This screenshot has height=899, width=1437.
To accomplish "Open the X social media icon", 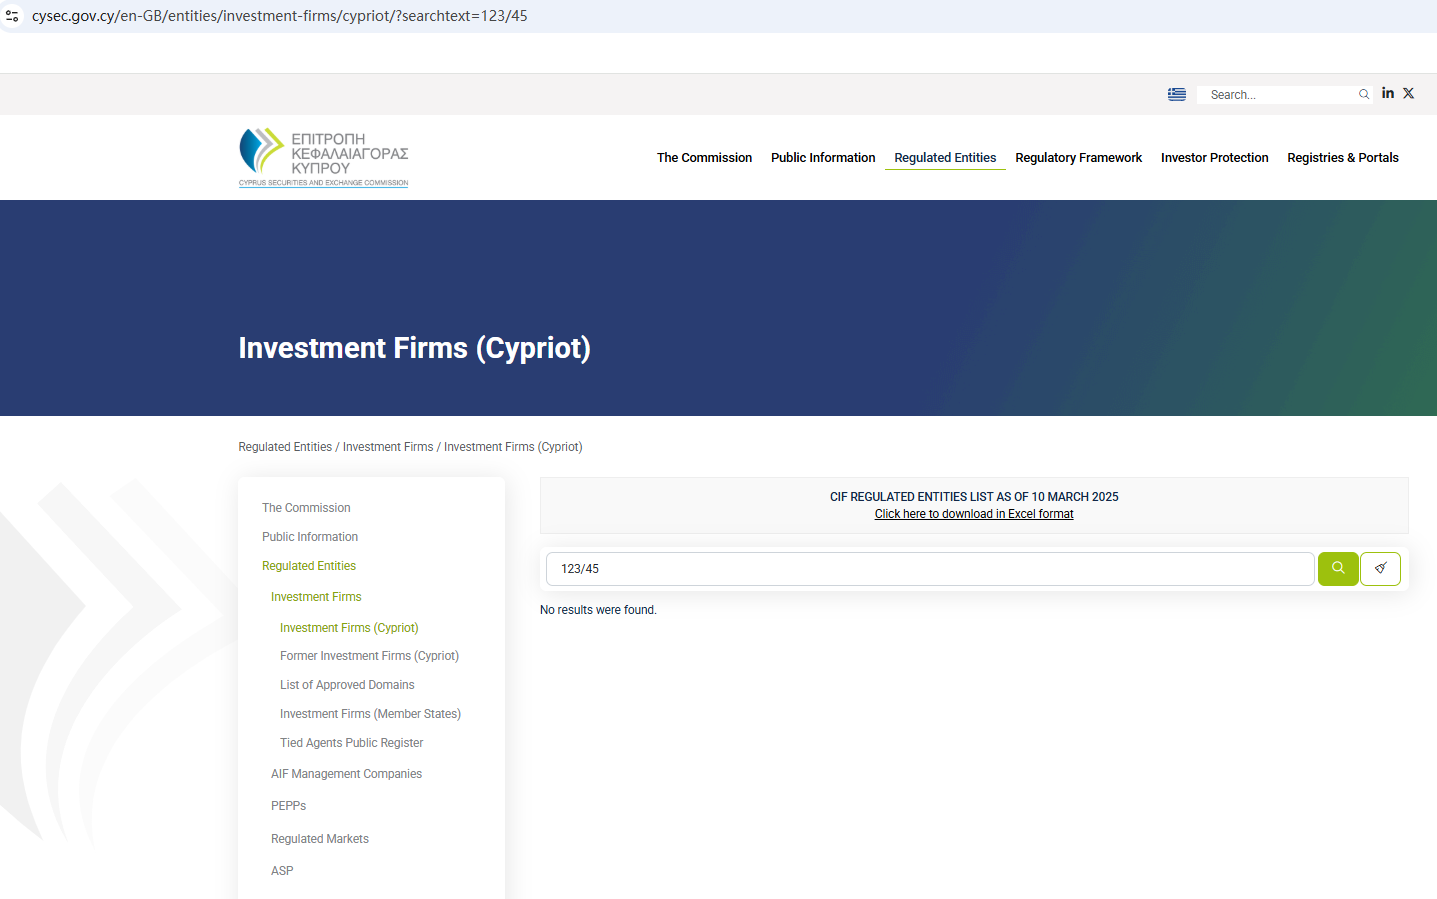I will (x=1408, y=93).
